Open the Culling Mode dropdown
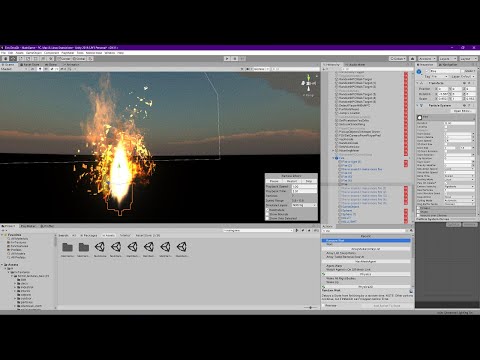This screenshot has width=480, height=360. (459, 201)
